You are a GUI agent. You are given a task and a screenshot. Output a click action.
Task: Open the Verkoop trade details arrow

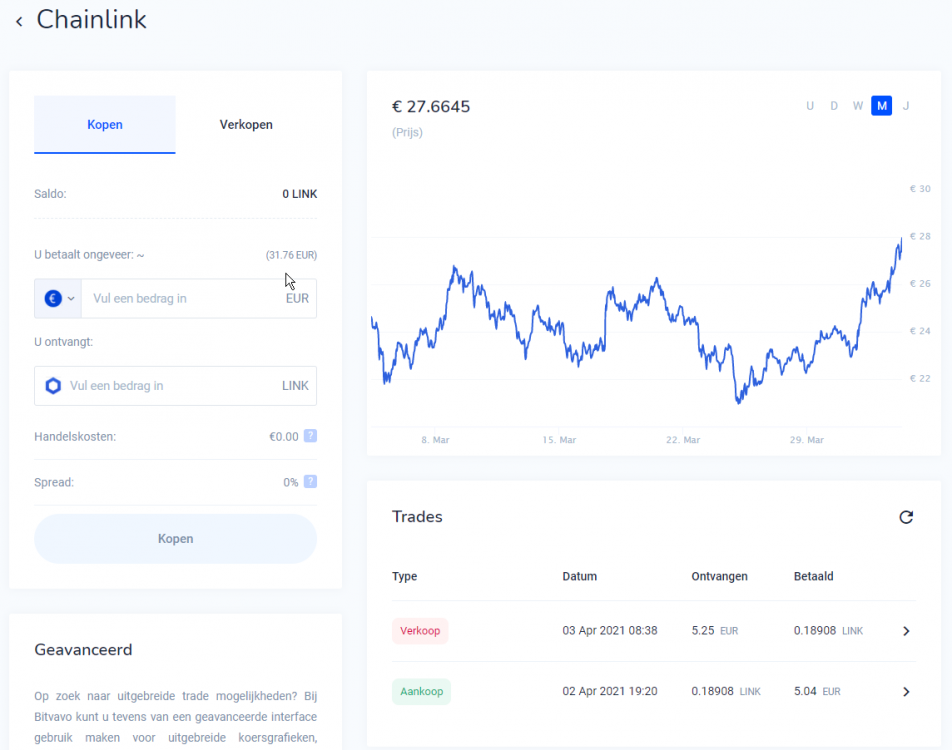906,631
